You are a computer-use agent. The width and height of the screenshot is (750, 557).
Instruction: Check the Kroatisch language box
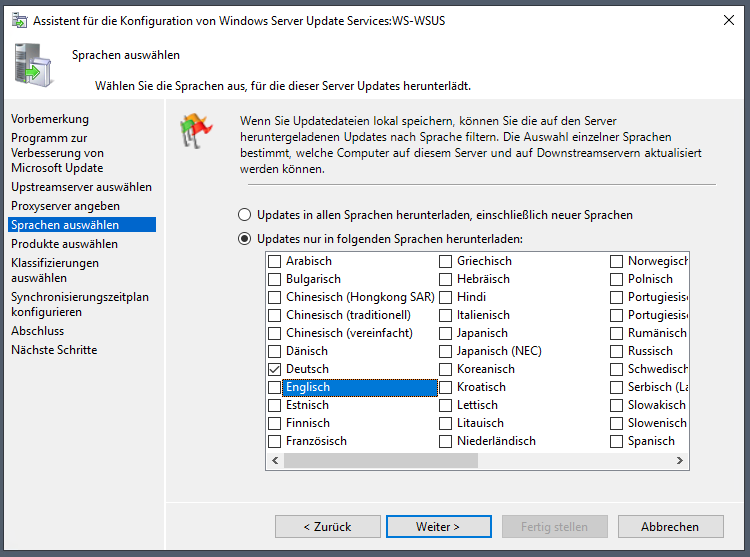445,387
